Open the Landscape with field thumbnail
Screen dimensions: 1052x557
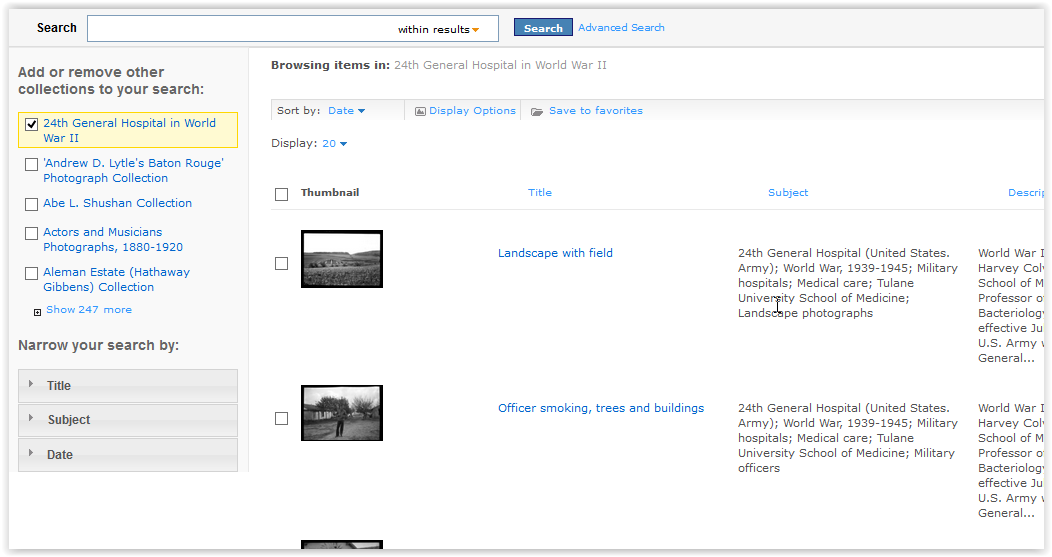coord(341,259)
